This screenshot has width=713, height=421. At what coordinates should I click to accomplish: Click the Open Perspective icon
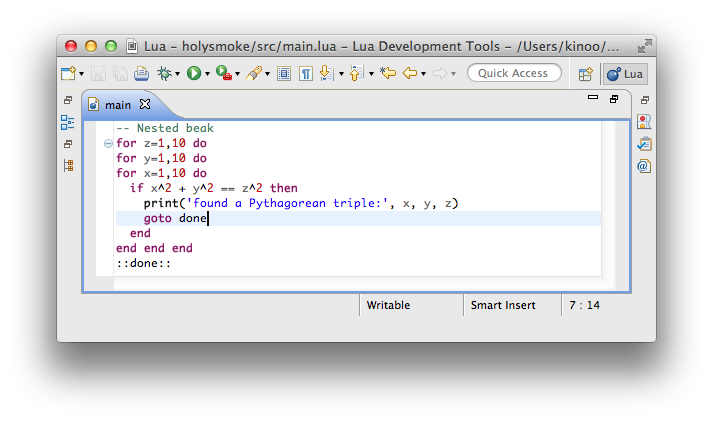click(586, 74)
